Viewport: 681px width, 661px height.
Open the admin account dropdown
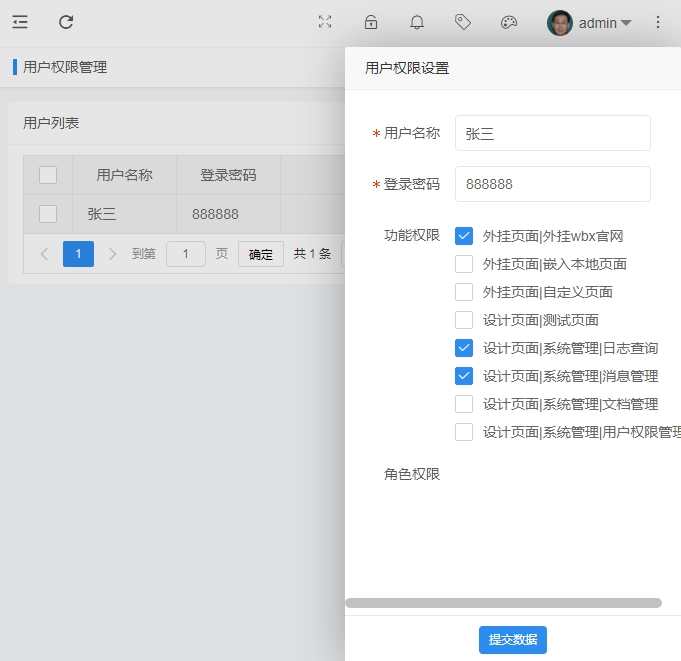pyautogui.click(x=605, y=23)
